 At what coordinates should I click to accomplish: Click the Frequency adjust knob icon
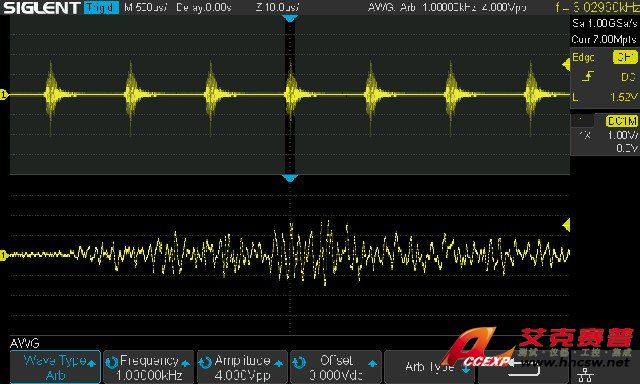click(x=112, y=362)
